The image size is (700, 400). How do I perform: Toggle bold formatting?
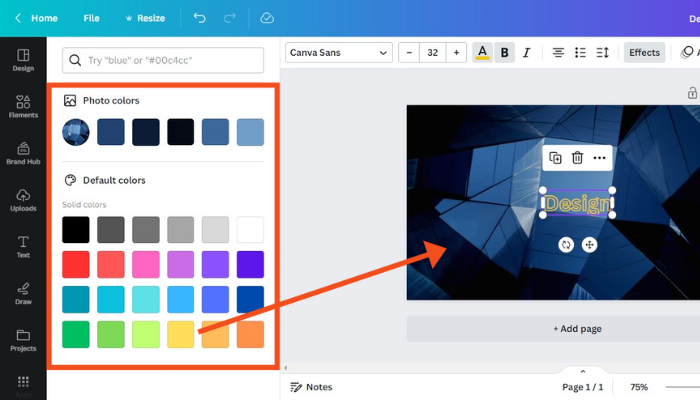(x=504, y=53)
